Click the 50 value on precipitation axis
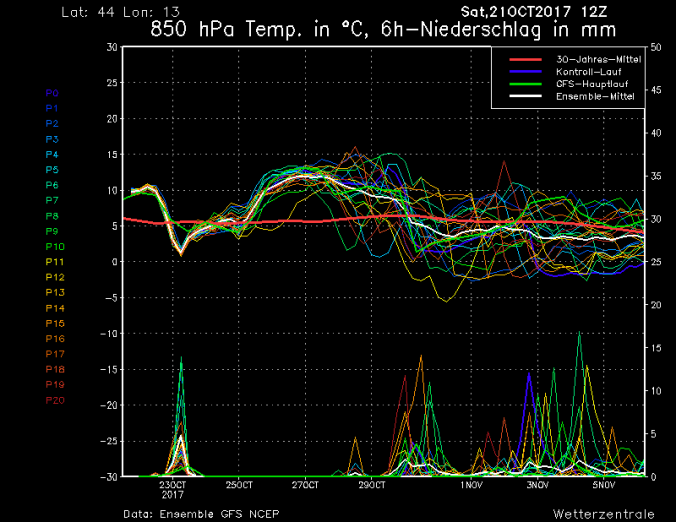Screen dimensions: 676x522 [x=655, y=47]
